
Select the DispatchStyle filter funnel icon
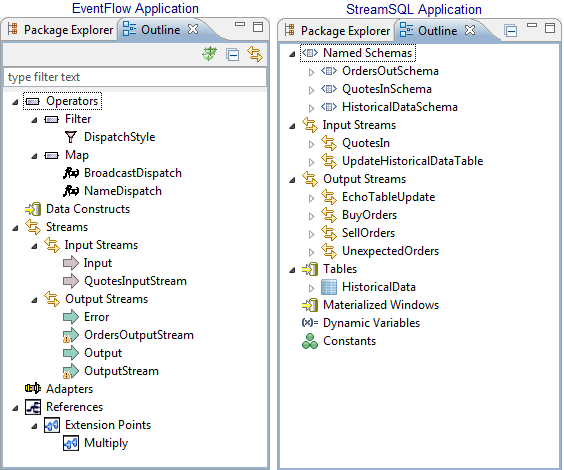71,137
